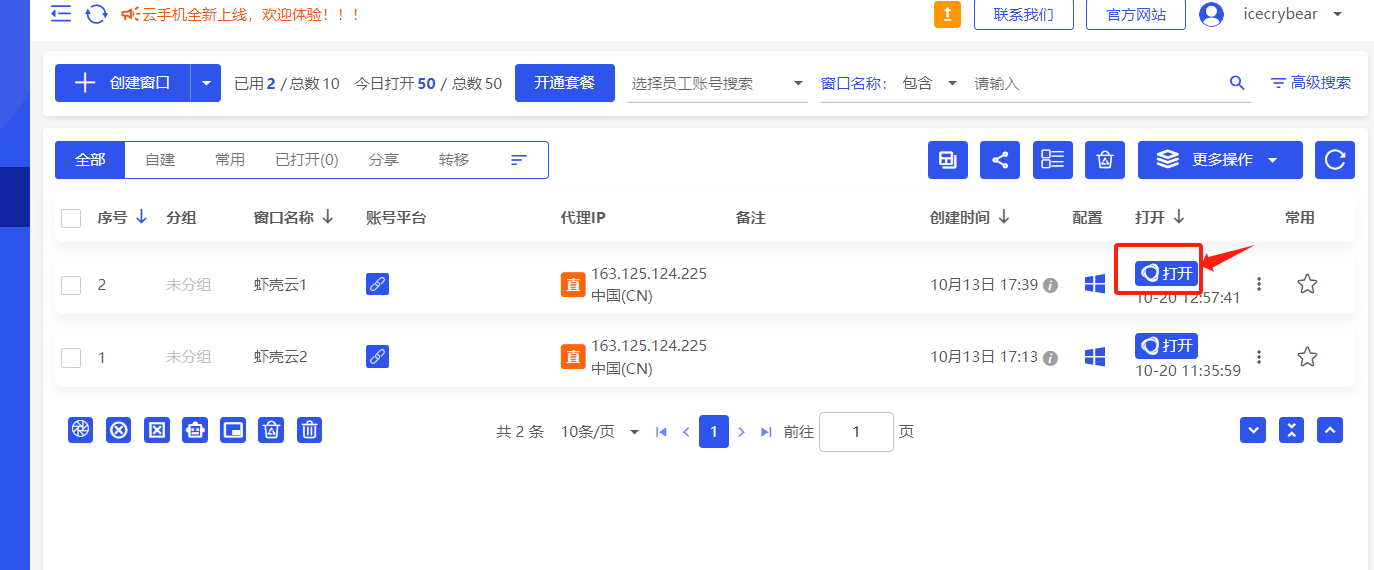Toggle the select-all checkbox in table header

click(71, 218)
